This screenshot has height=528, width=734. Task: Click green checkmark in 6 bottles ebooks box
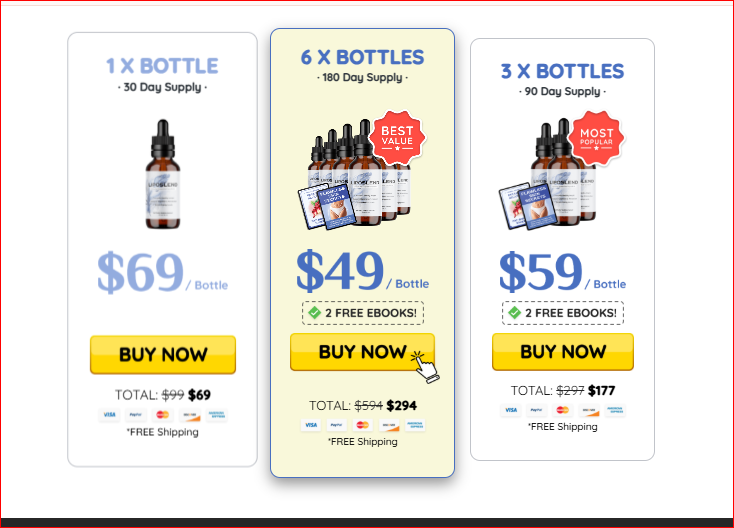coord(315,313)
